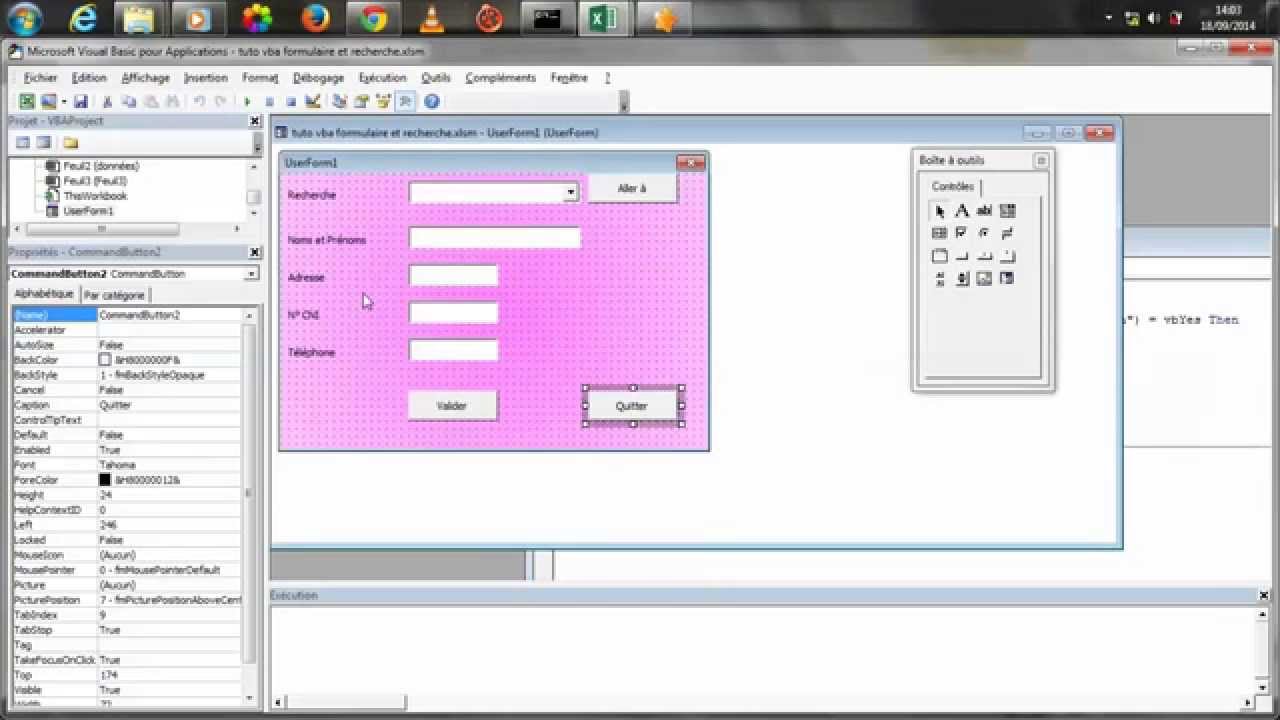Click the Copy toolbar icon
1280x720 pixels.
coord(129,101)
